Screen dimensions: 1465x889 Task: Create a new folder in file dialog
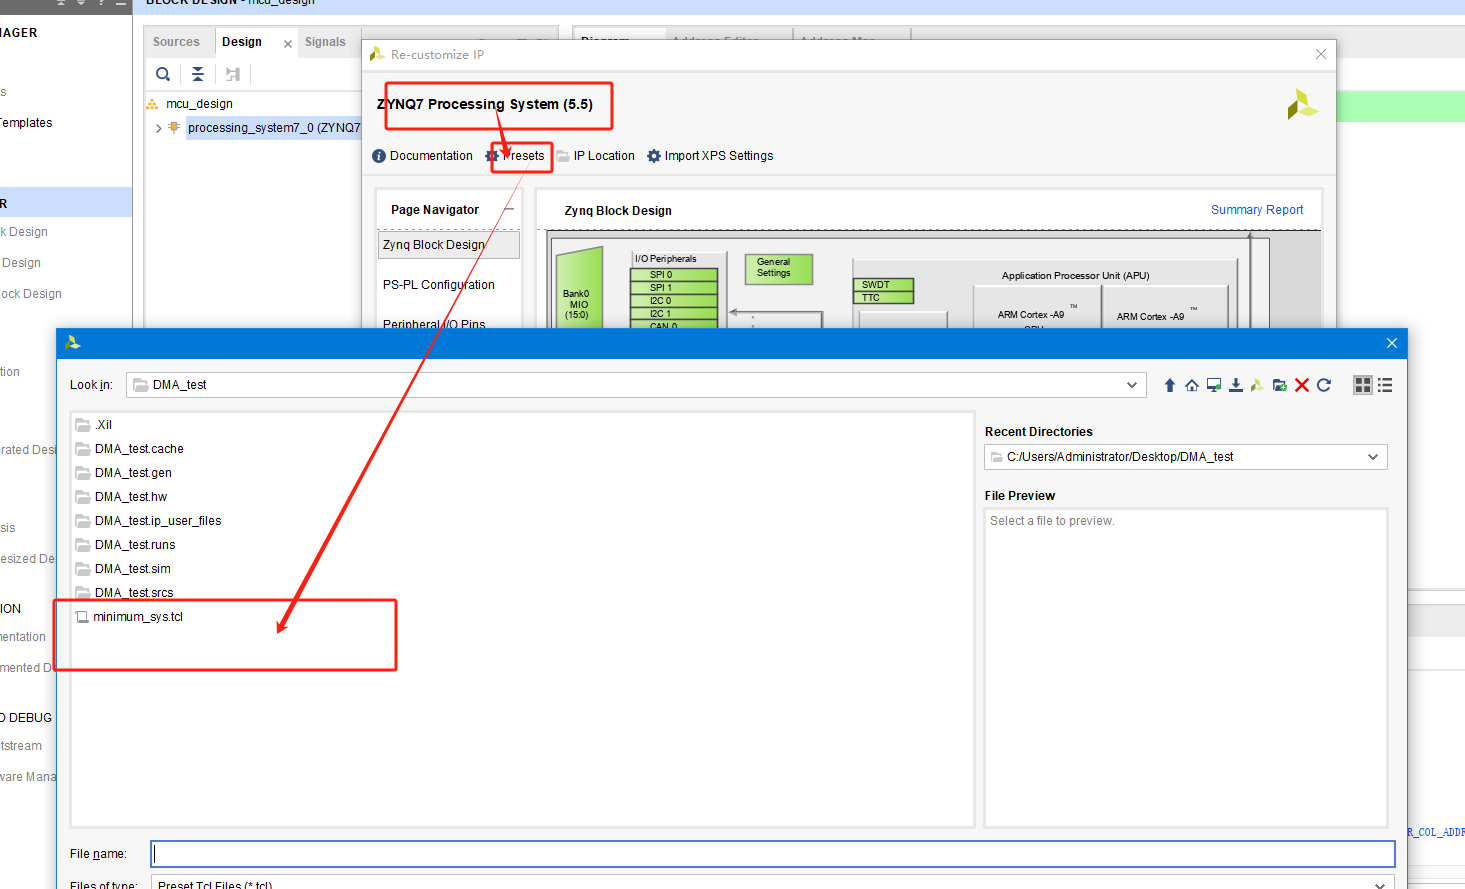click(x=1279, y=385)
